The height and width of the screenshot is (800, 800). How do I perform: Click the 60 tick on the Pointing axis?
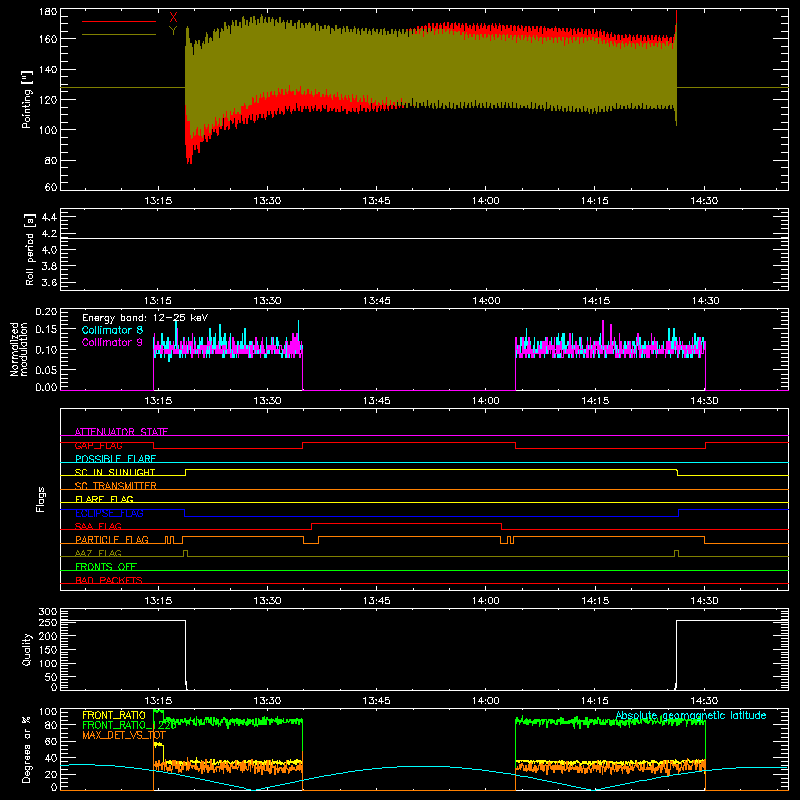point(51,187)
